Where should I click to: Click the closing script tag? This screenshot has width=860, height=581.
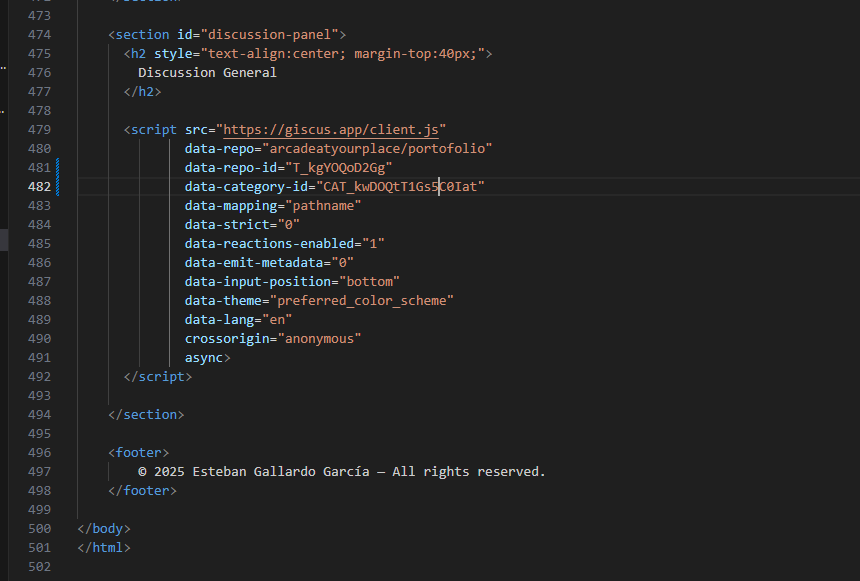click(x=158, y=376)
